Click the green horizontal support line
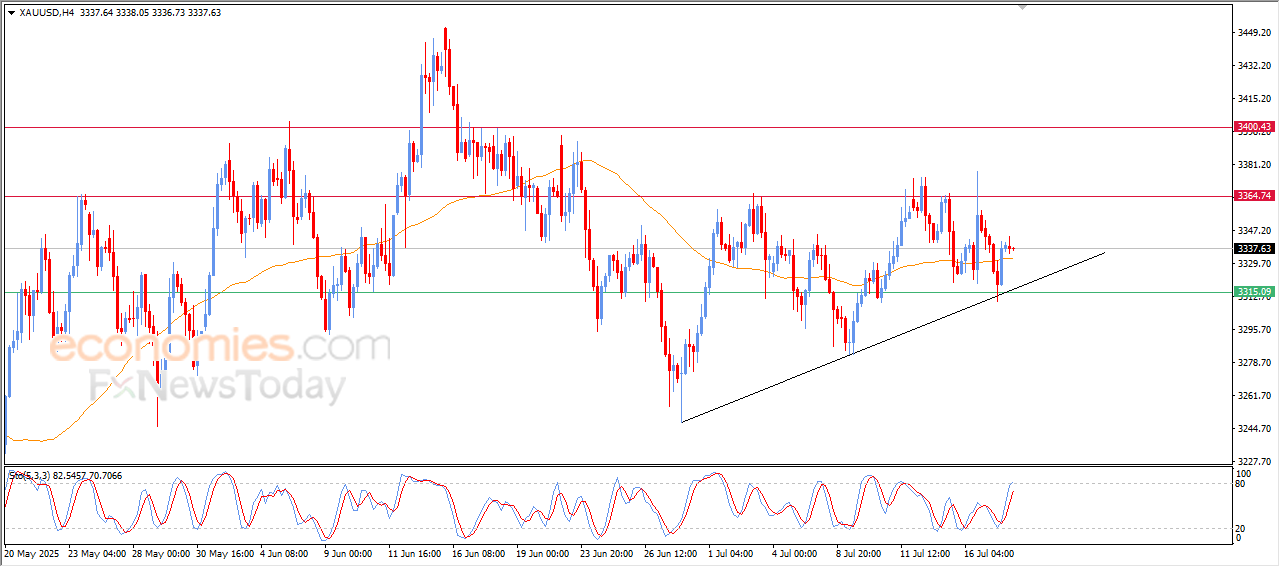 (x=400, y=292)
